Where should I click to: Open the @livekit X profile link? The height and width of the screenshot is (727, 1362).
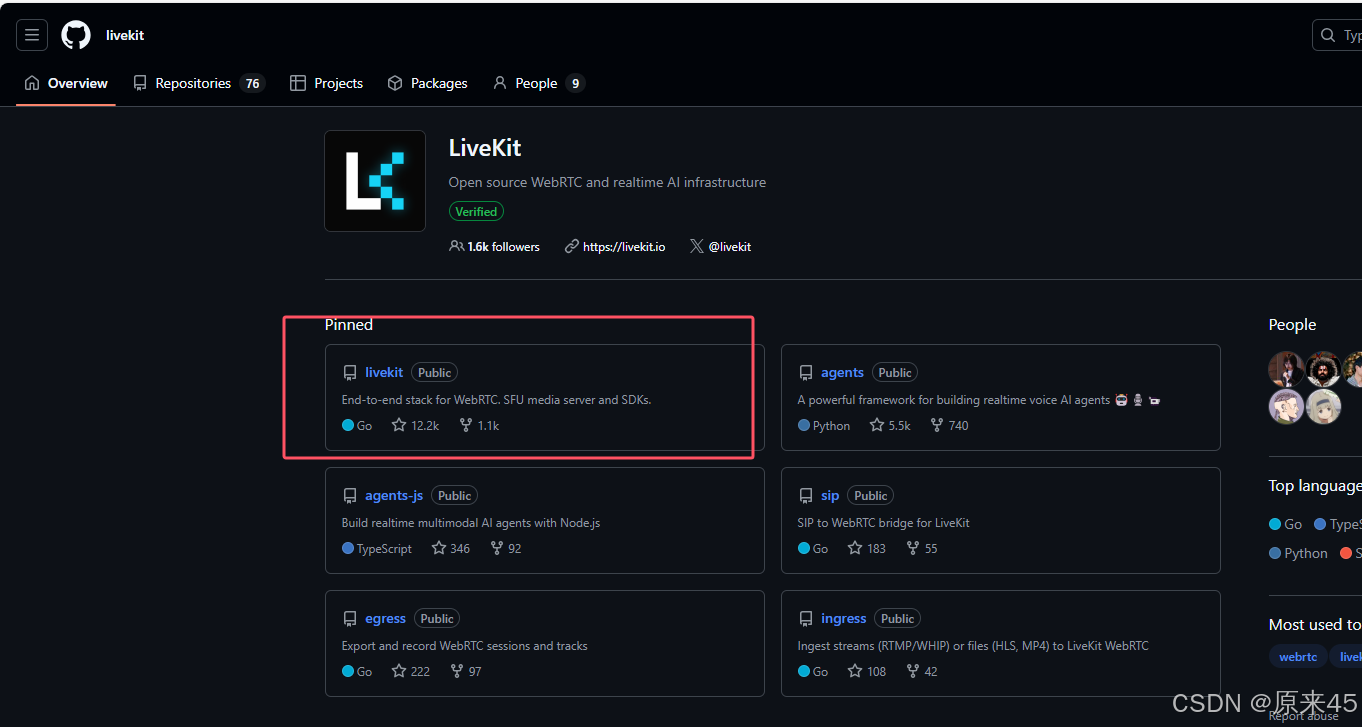730,246
